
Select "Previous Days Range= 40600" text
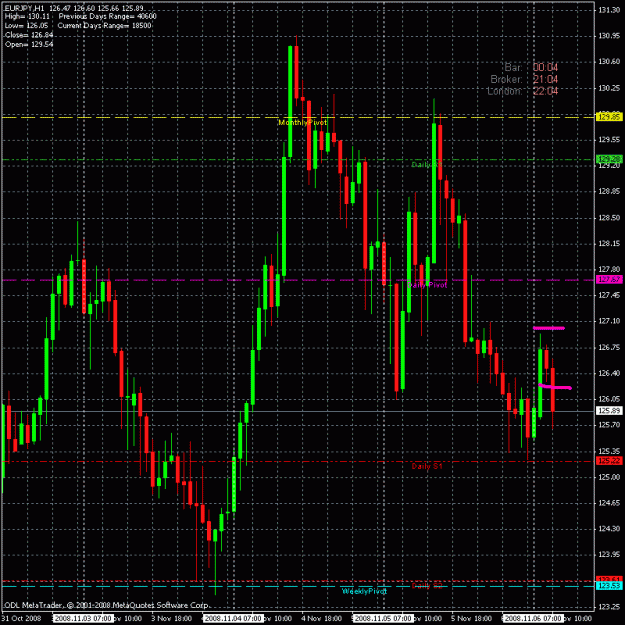(x=108, y=17)
